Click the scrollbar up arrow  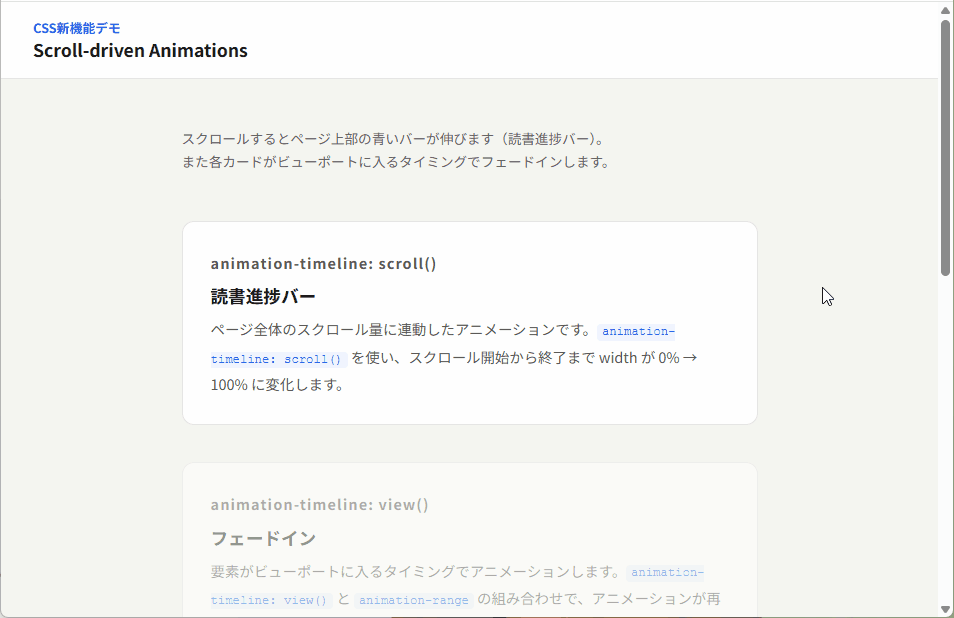tap(945, 10)
